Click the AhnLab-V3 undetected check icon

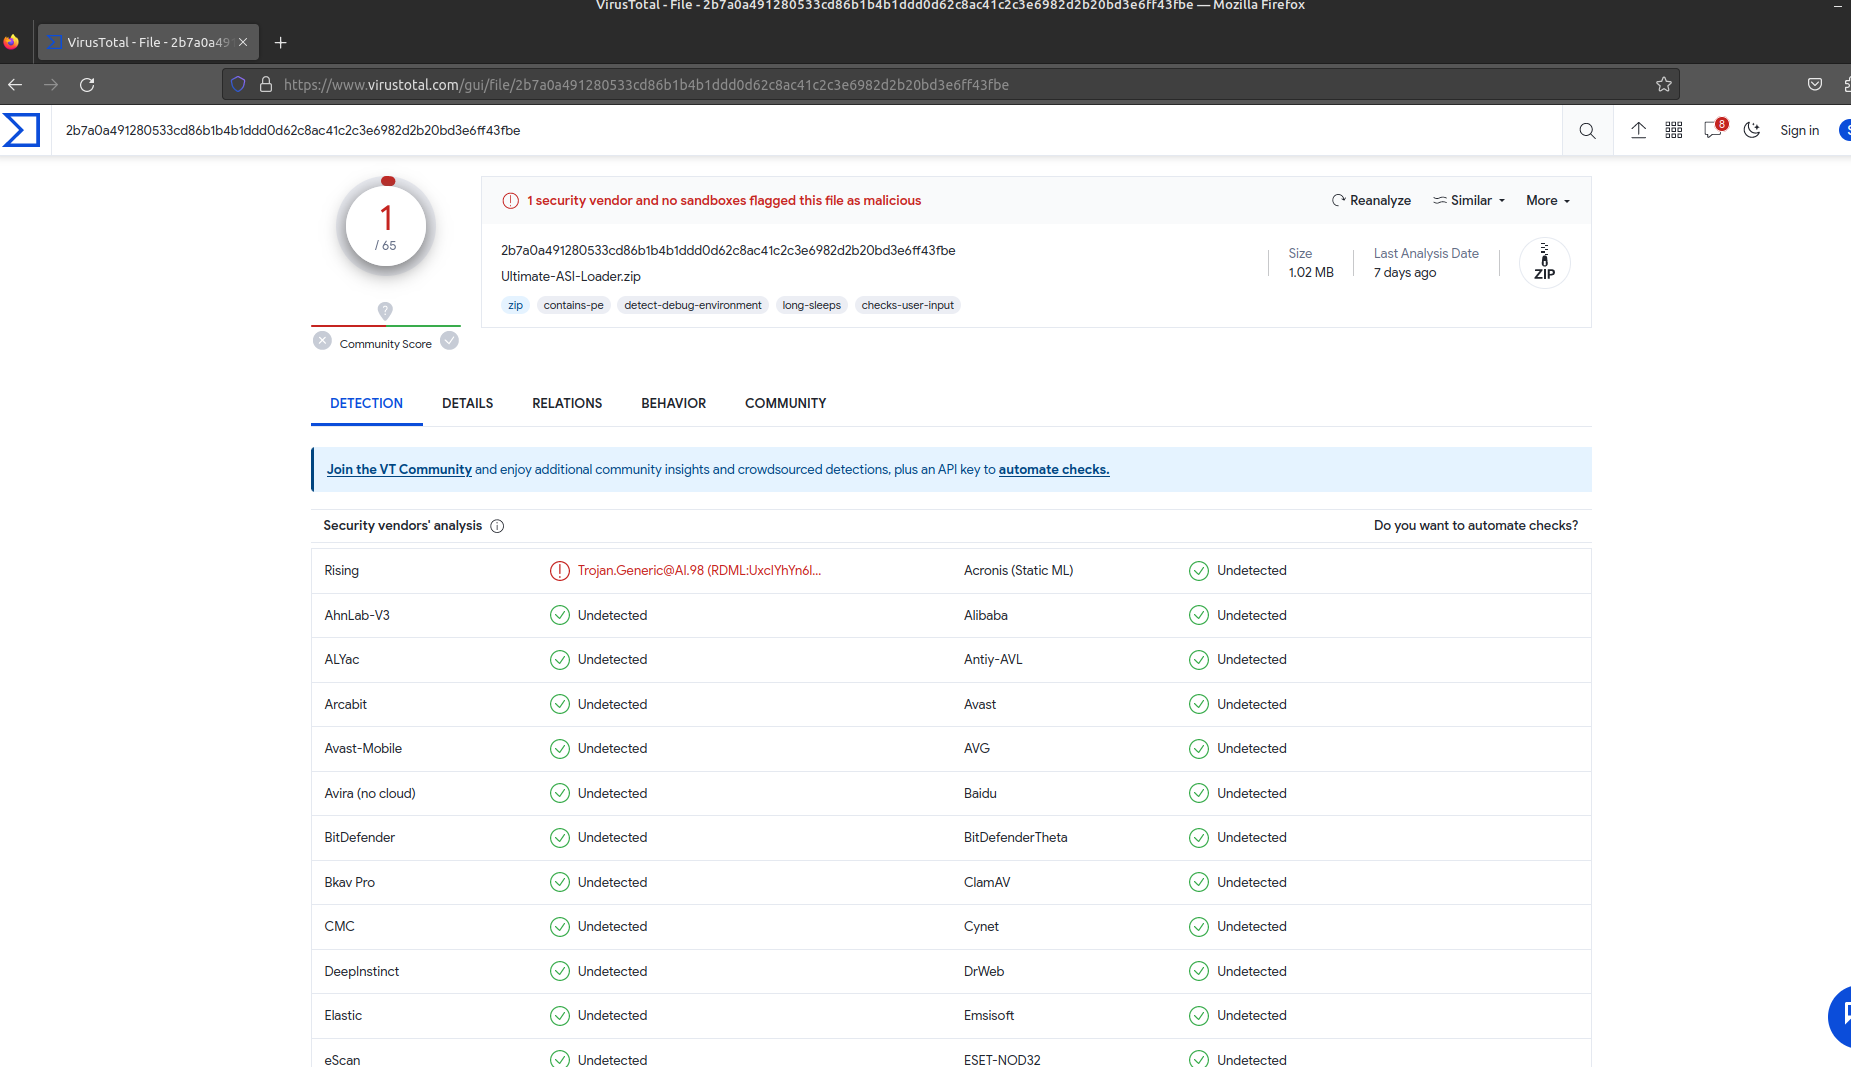coord(560,615)
